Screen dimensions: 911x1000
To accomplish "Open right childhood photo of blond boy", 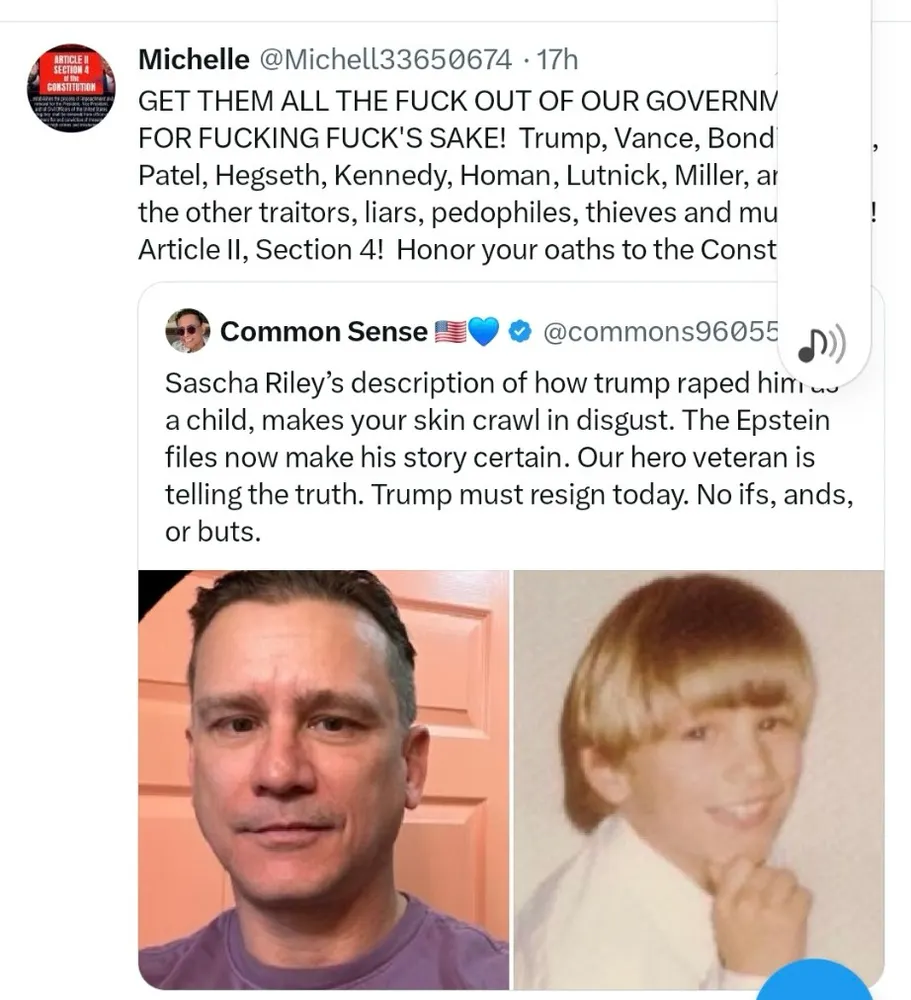I will point(698,780).
